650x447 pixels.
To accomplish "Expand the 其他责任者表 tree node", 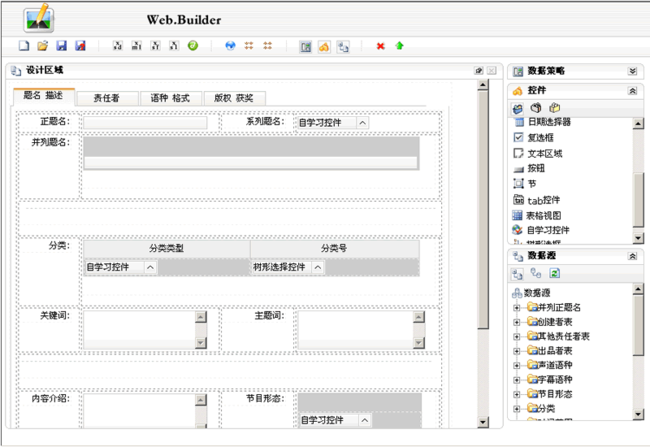I will point(517,337).
